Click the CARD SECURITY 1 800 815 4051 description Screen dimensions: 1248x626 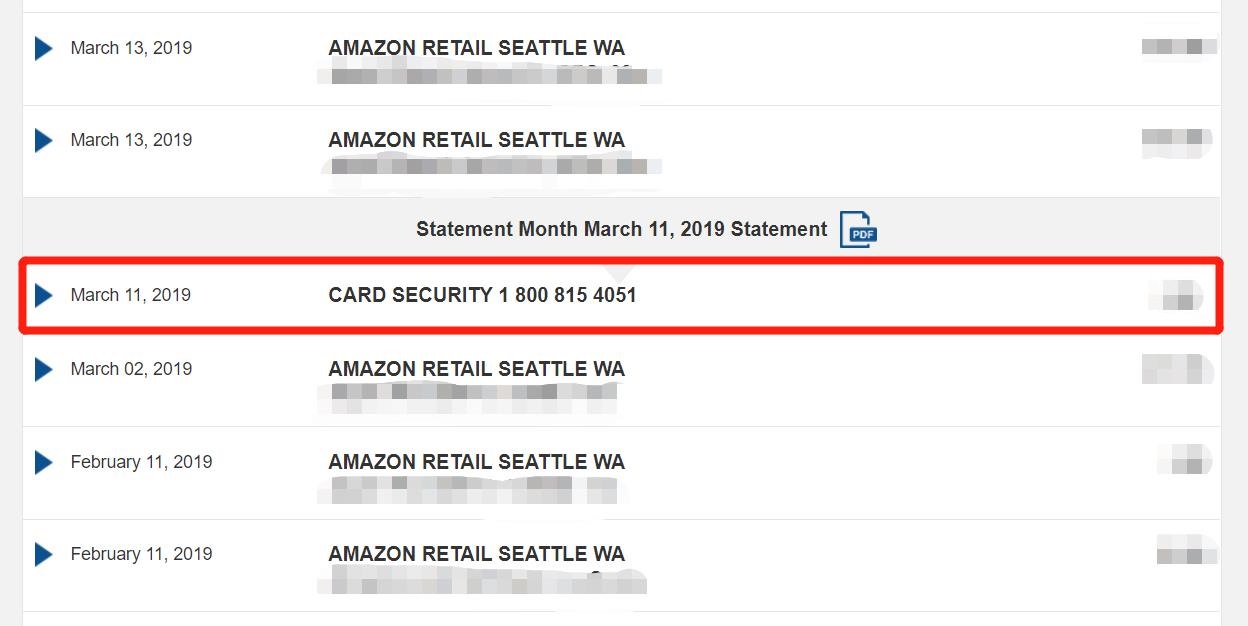click(x=482, y=295)
